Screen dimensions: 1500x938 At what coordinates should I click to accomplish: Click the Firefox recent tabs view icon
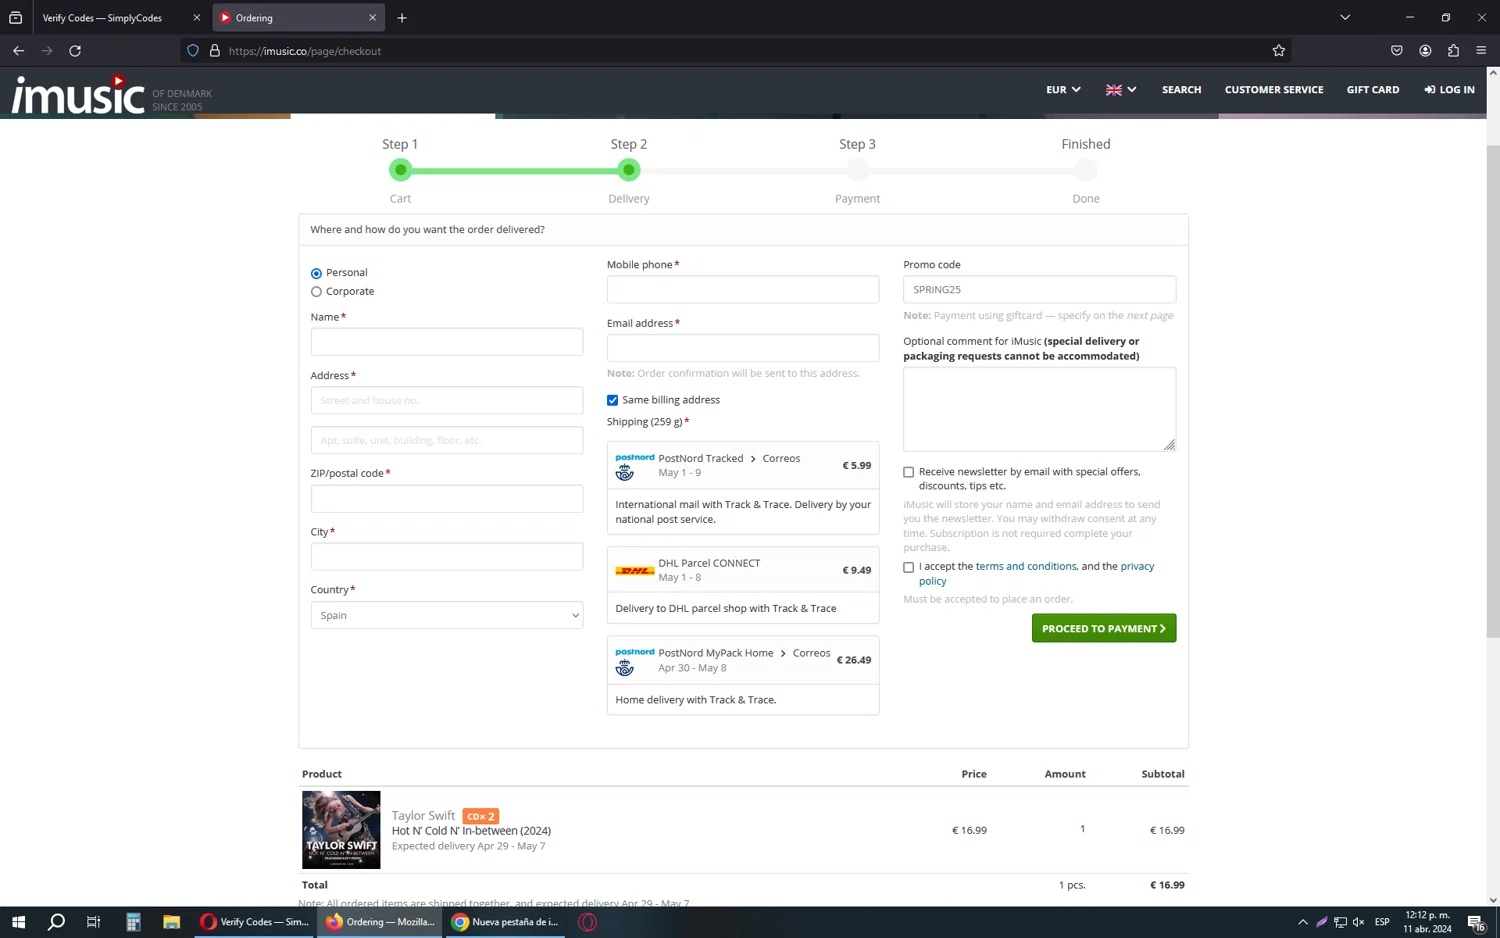tap(15, 18)
